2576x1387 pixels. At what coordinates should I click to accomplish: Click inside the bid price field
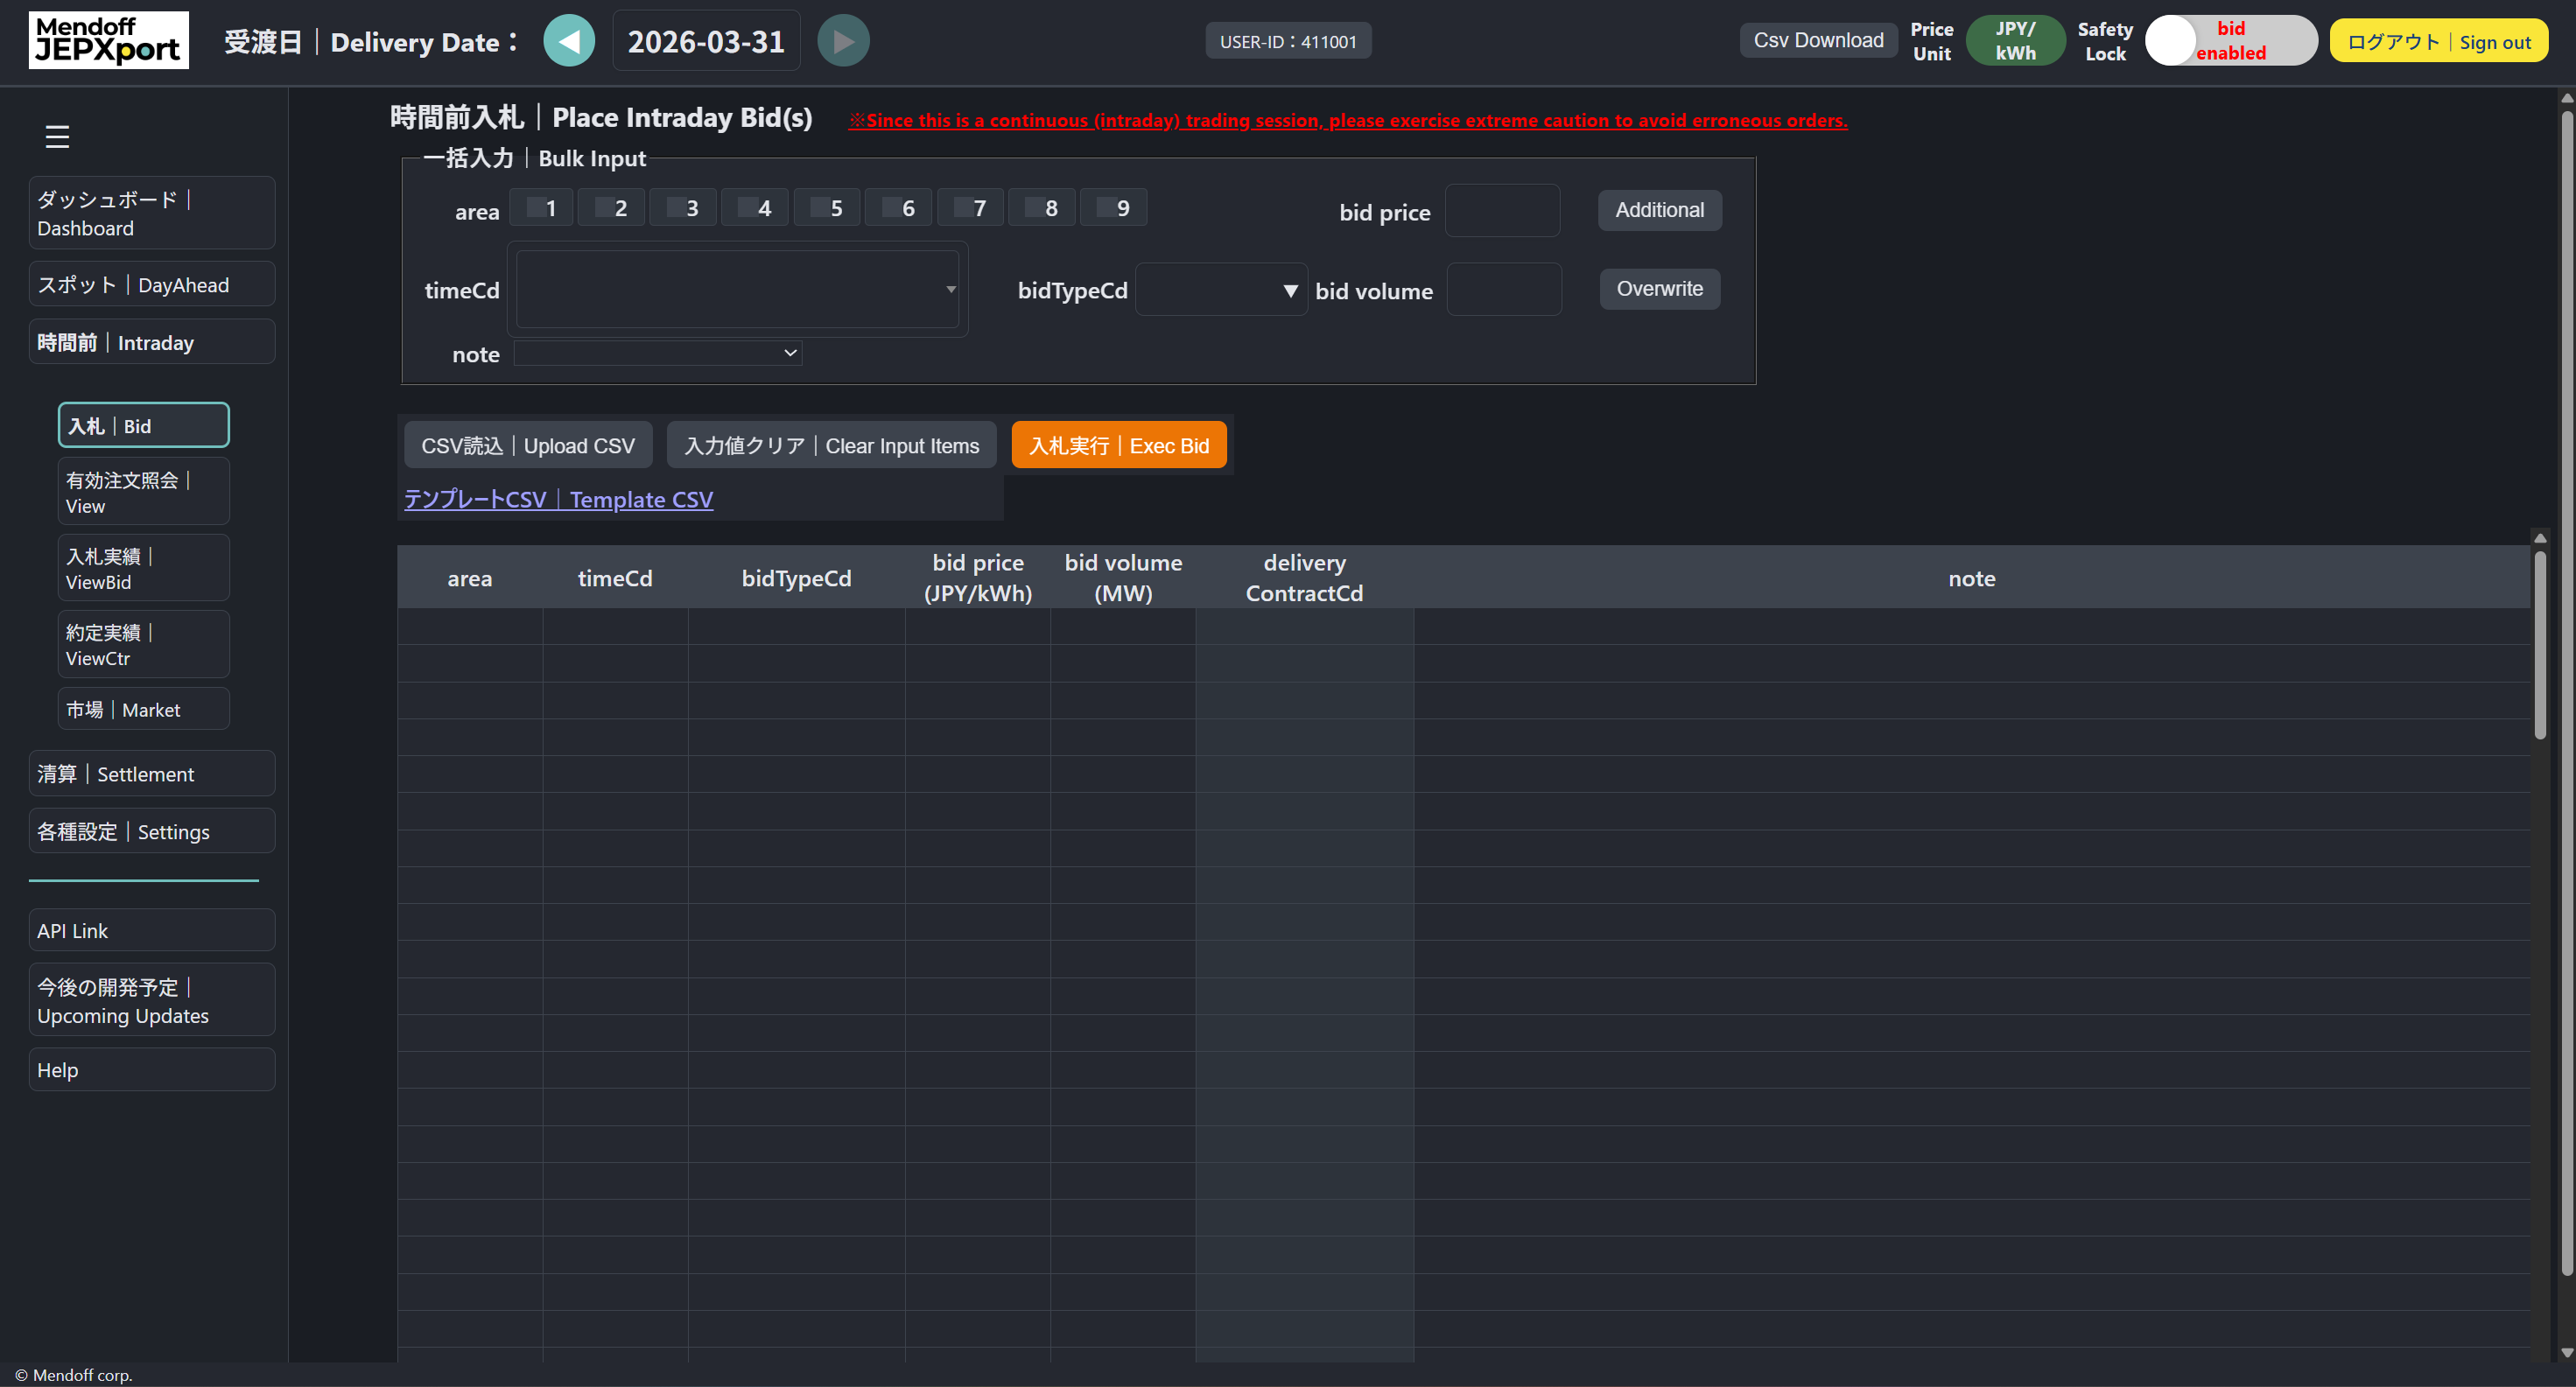pos(1503,211)
